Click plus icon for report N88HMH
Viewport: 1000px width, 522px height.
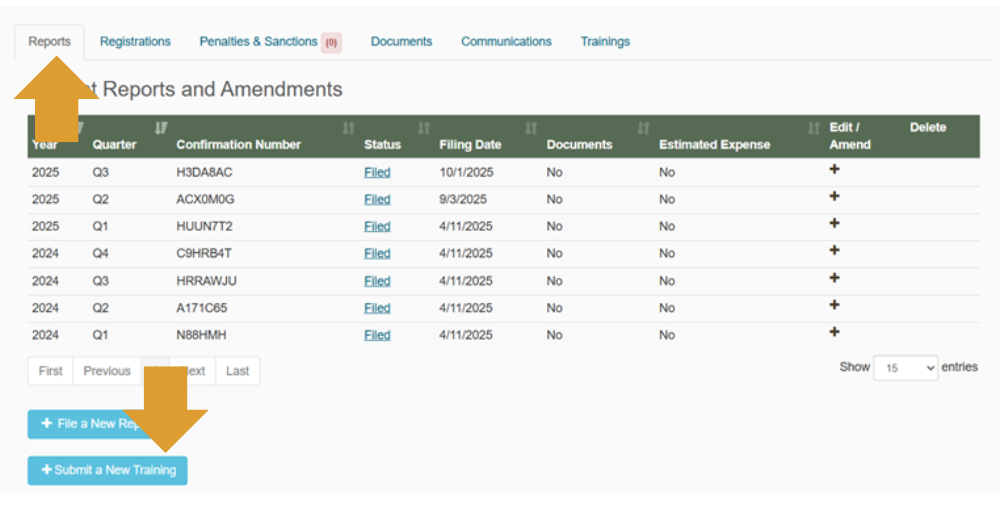click(x=834, y=332)
